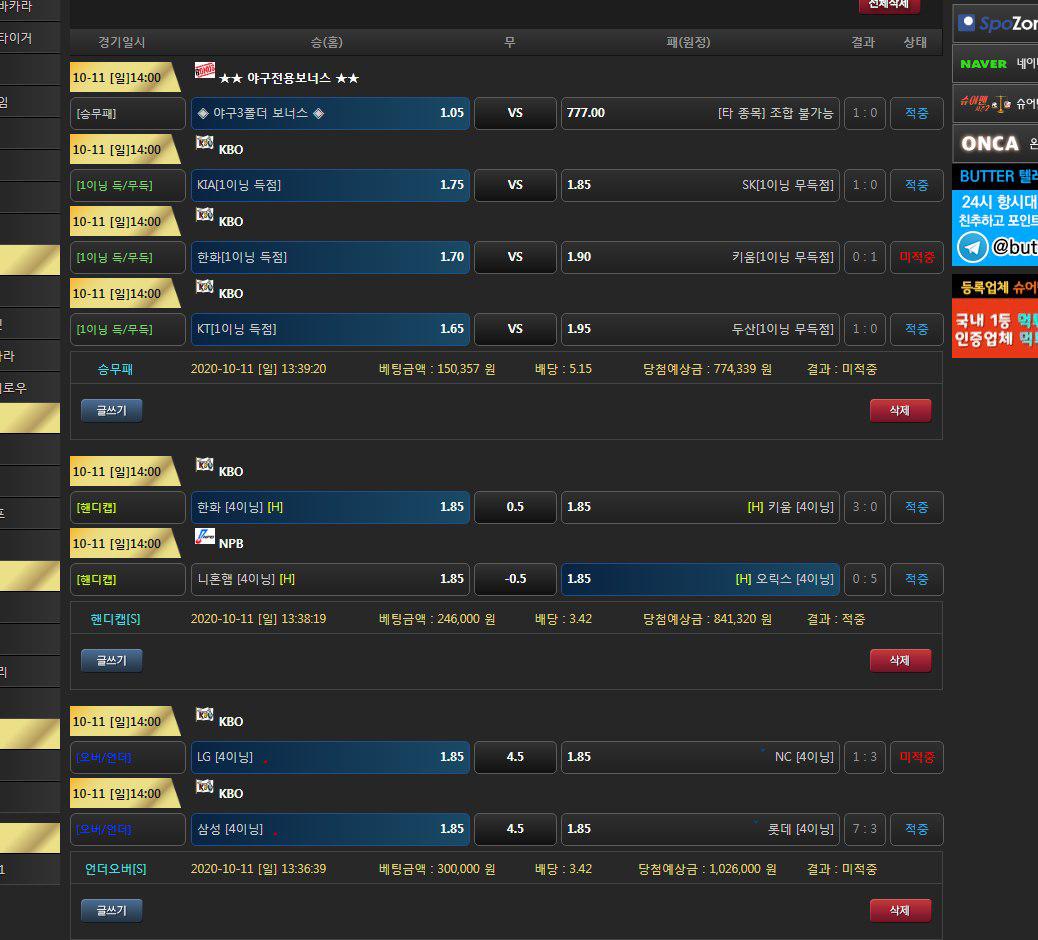1038x940 pixels.
Task: Click the 등록업체 orange banner on right
Action: coord(995,287)
